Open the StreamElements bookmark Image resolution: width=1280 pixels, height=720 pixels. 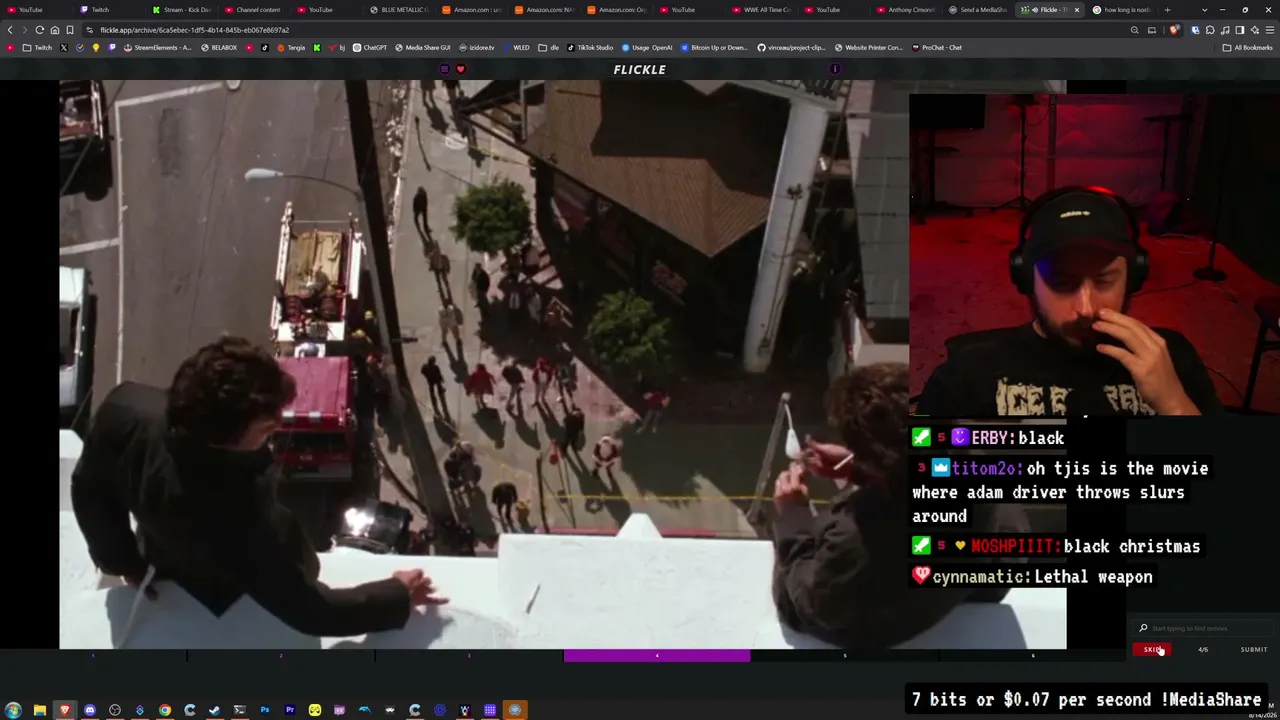156,47
